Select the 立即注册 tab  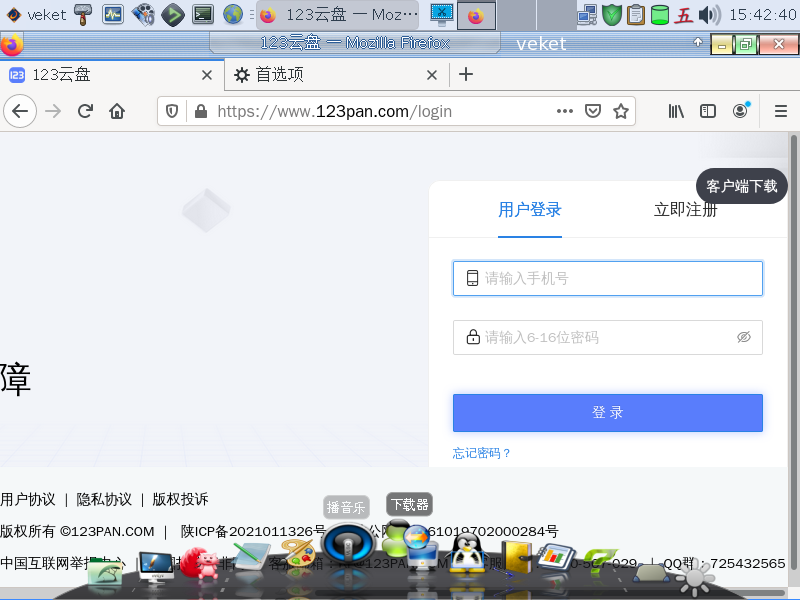[685, 210]
